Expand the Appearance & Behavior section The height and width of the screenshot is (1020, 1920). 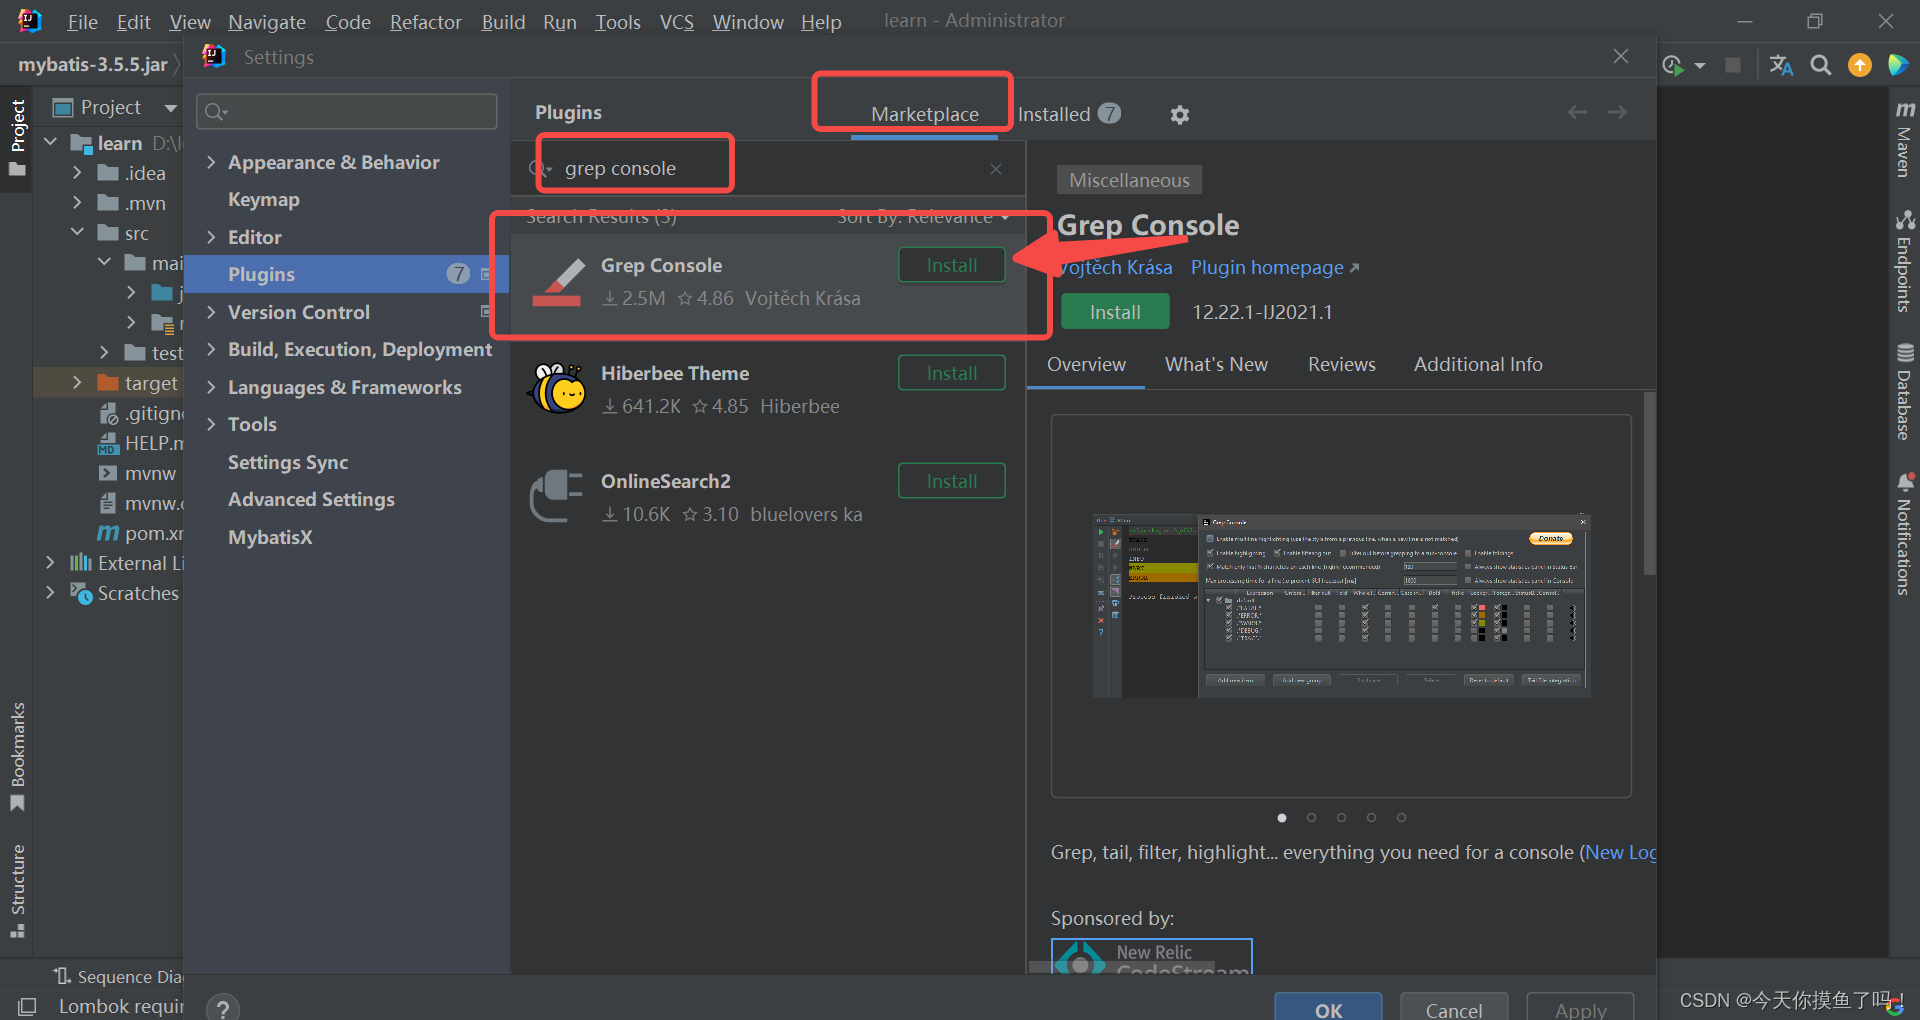(211, 162)
